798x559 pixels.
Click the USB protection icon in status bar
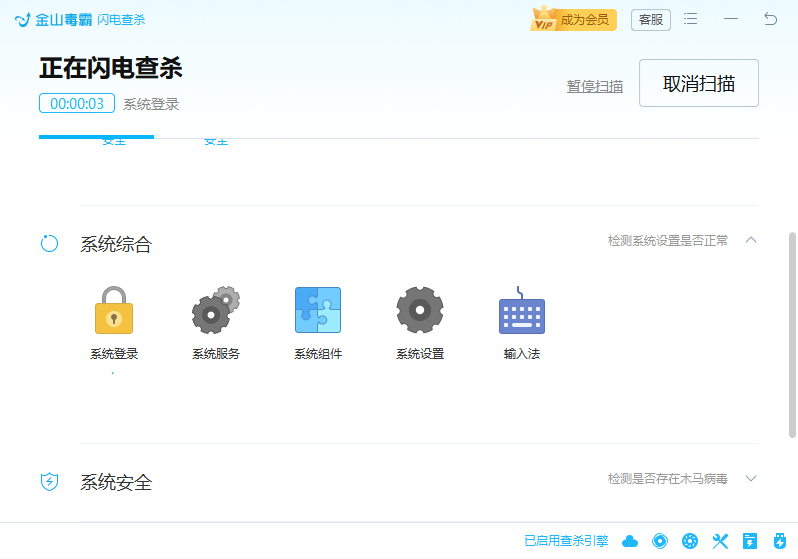pos(780,541)
